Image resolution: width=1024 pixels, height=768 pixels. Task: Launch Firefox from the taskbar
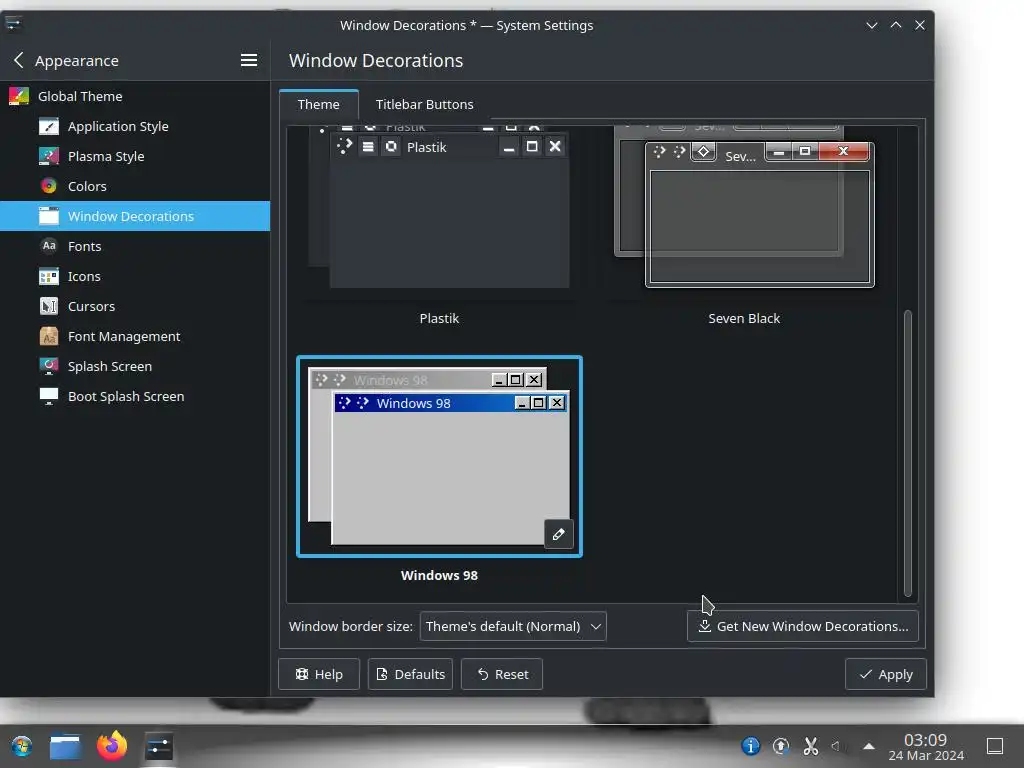pyautogui.click(x=112, y=746)
